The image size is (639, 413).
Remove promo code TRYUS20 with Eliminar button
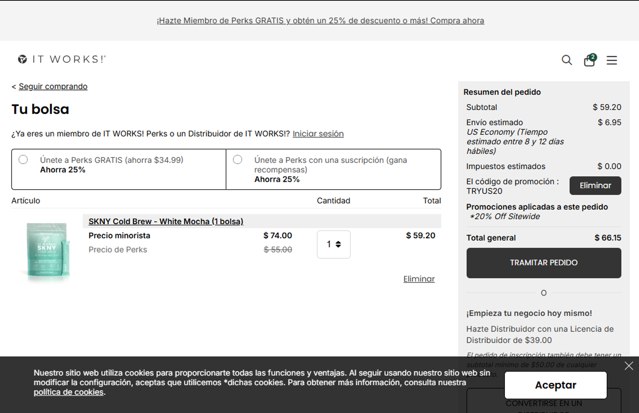pos(595,186)
